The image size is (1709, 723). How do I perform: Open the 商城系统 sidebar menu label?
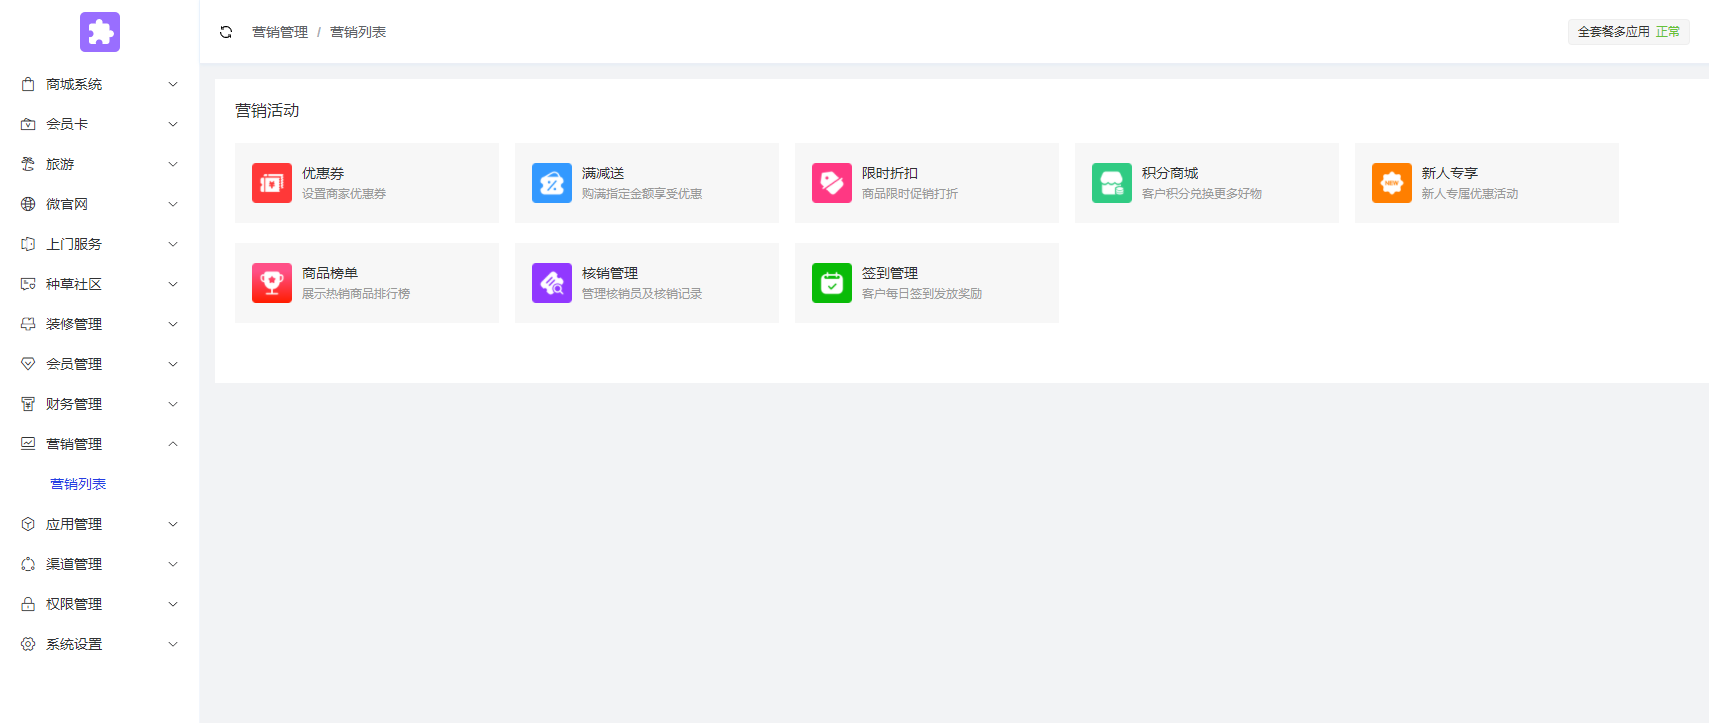pos(74,84)
